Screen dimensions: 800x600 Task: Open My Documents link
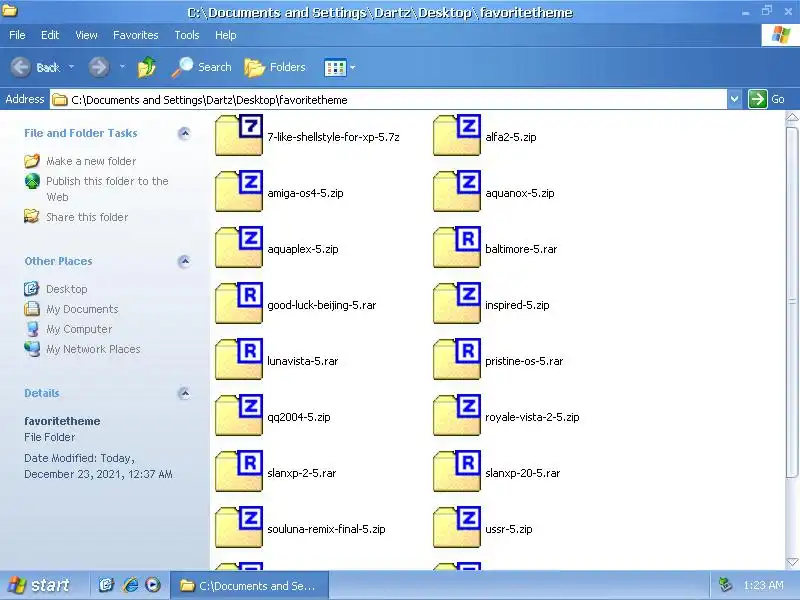[82, 309]
